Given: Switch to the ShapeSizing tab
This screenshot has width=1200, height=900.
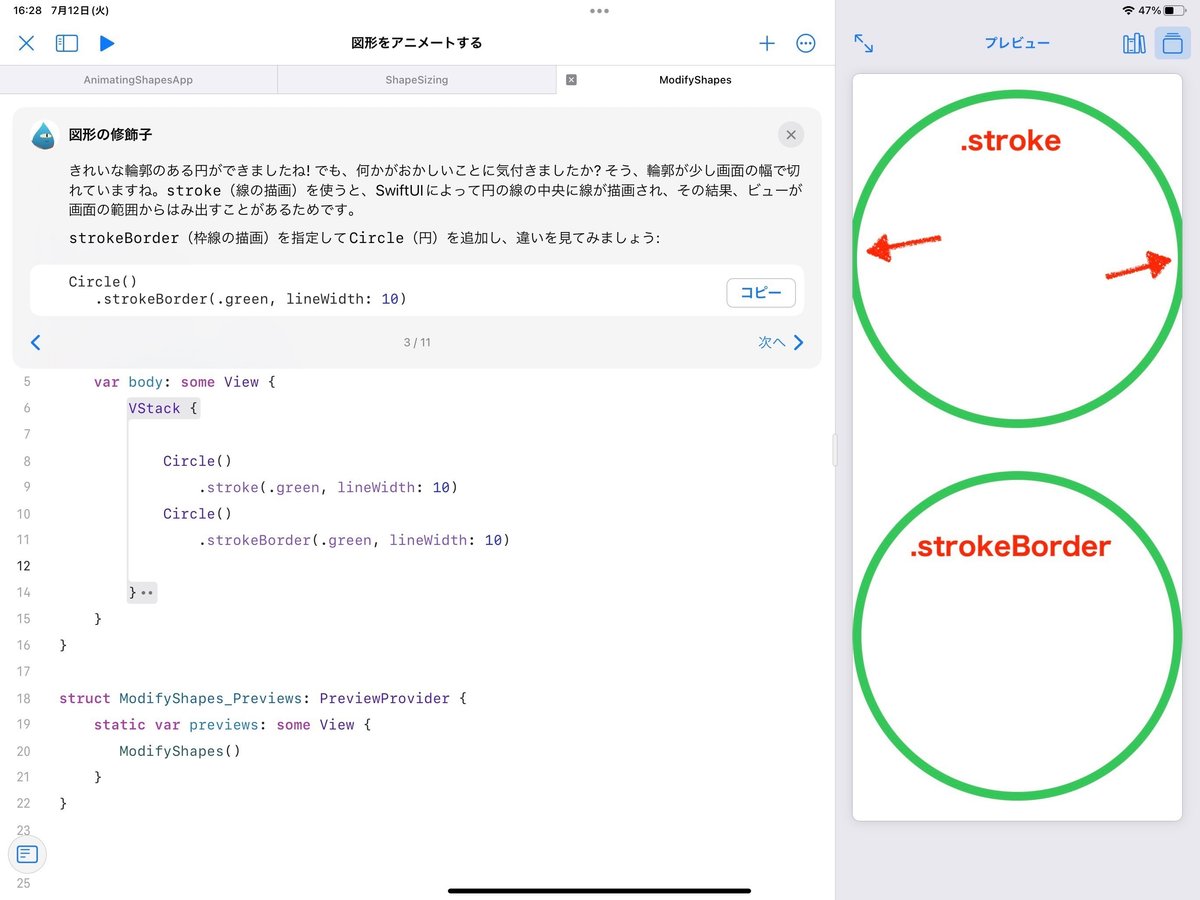Looking at the screenshot, I should click(x=416, y=80).
